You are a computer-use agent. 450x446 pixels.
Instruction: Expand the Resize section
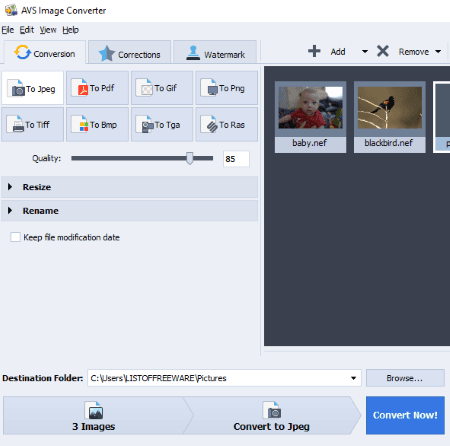(130, 187)
